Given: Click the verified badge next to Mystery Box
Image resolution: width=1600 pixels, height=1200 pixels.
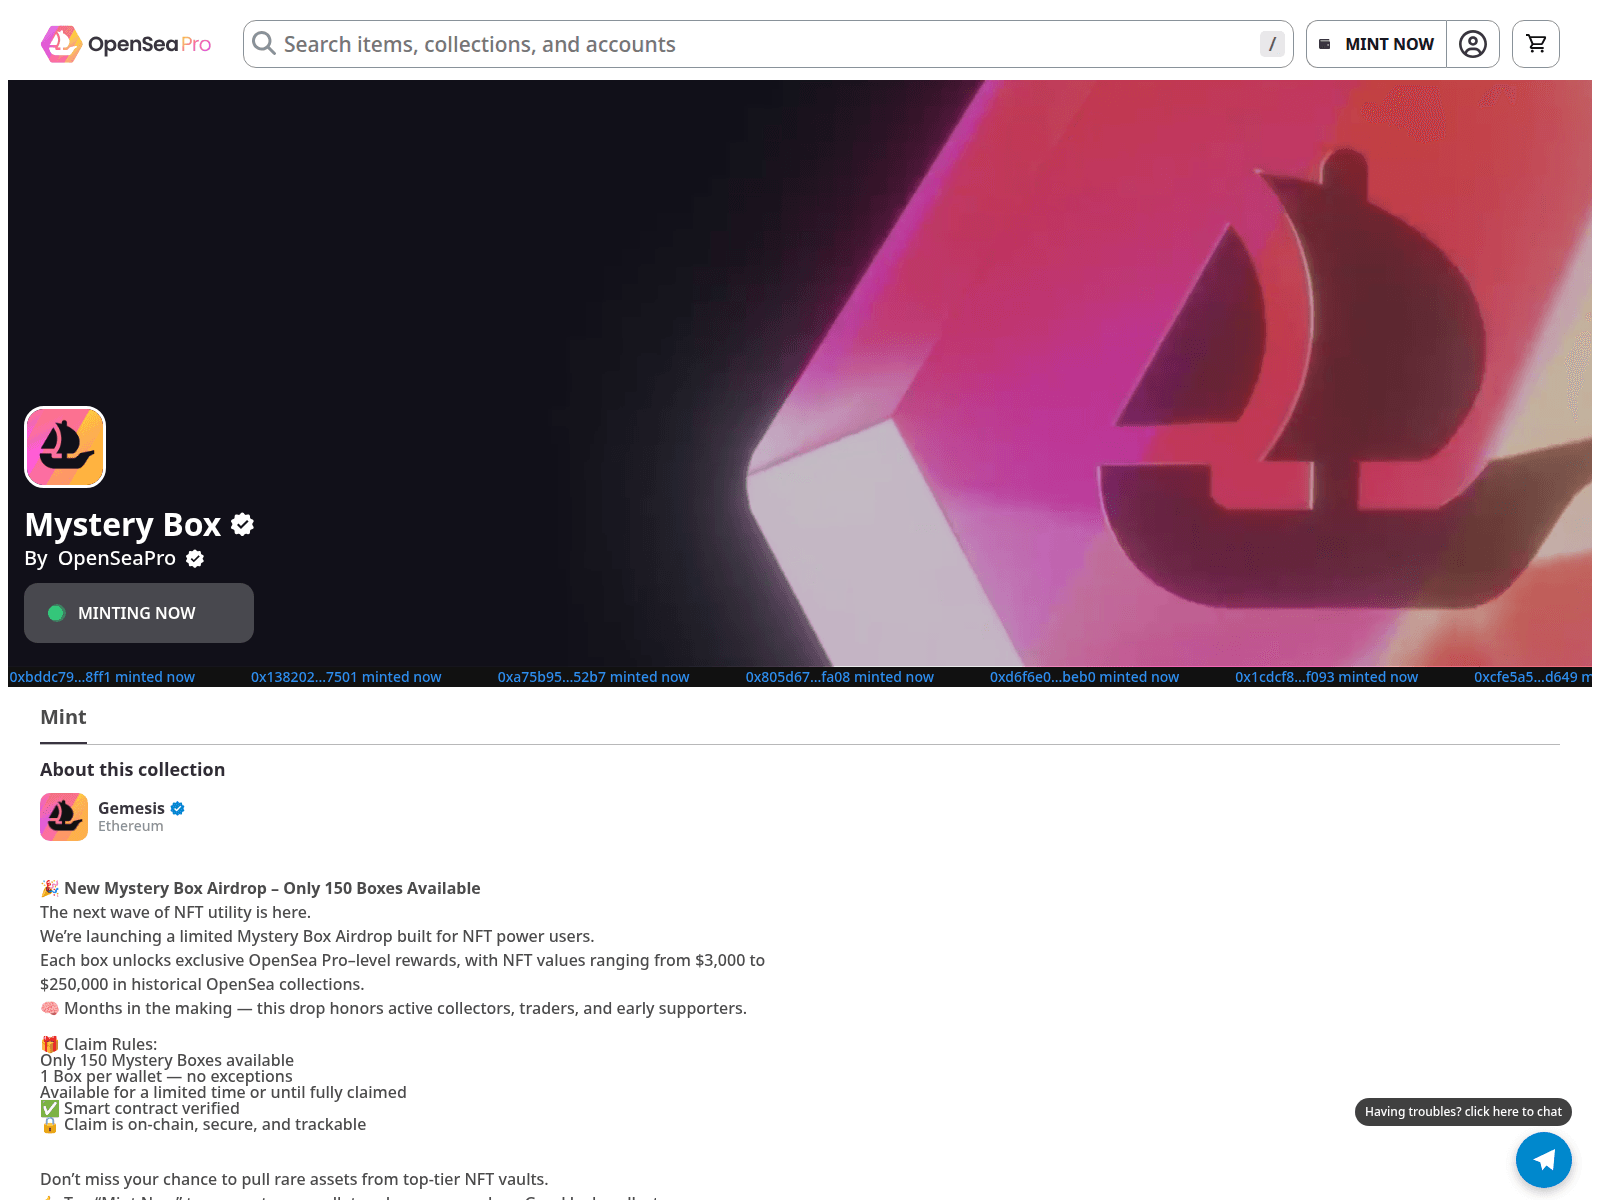Looking at the screenshot, I should [x=241, y=524].
